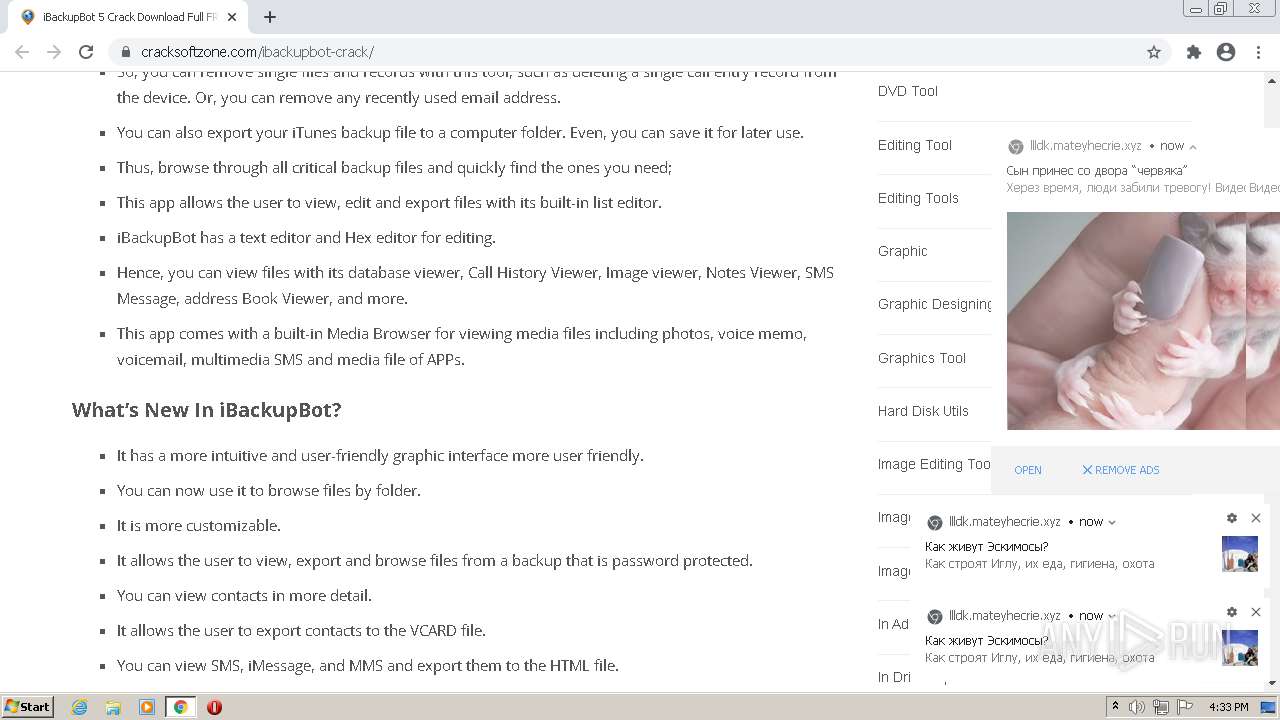The image size is (1280, 720).
Task: Click thumbnail on bottom Эскимосы notification
Action: pos(1240,648)
